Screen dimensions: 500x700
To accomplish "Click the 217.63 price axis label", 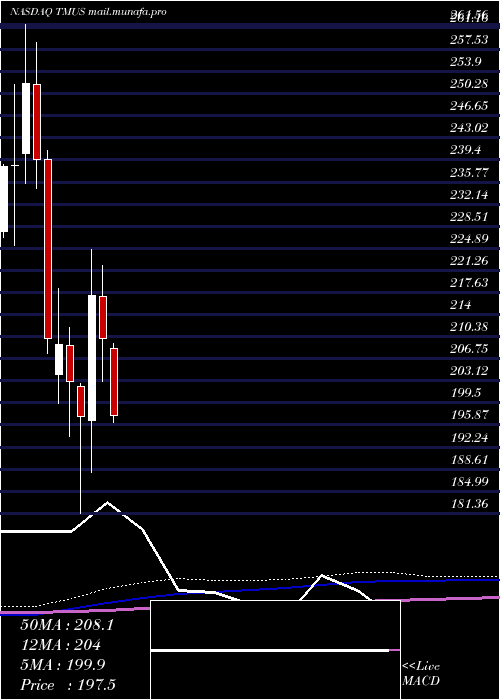I will 469,283.
